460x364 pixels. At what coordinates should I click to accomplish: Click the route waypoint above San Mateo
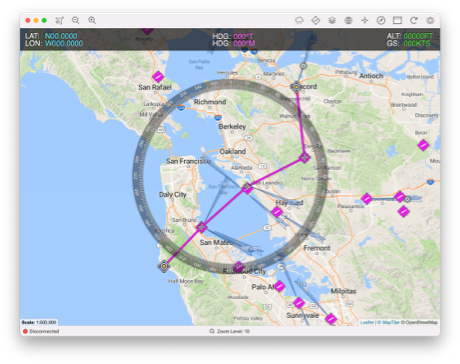click(x=201, y=228)
